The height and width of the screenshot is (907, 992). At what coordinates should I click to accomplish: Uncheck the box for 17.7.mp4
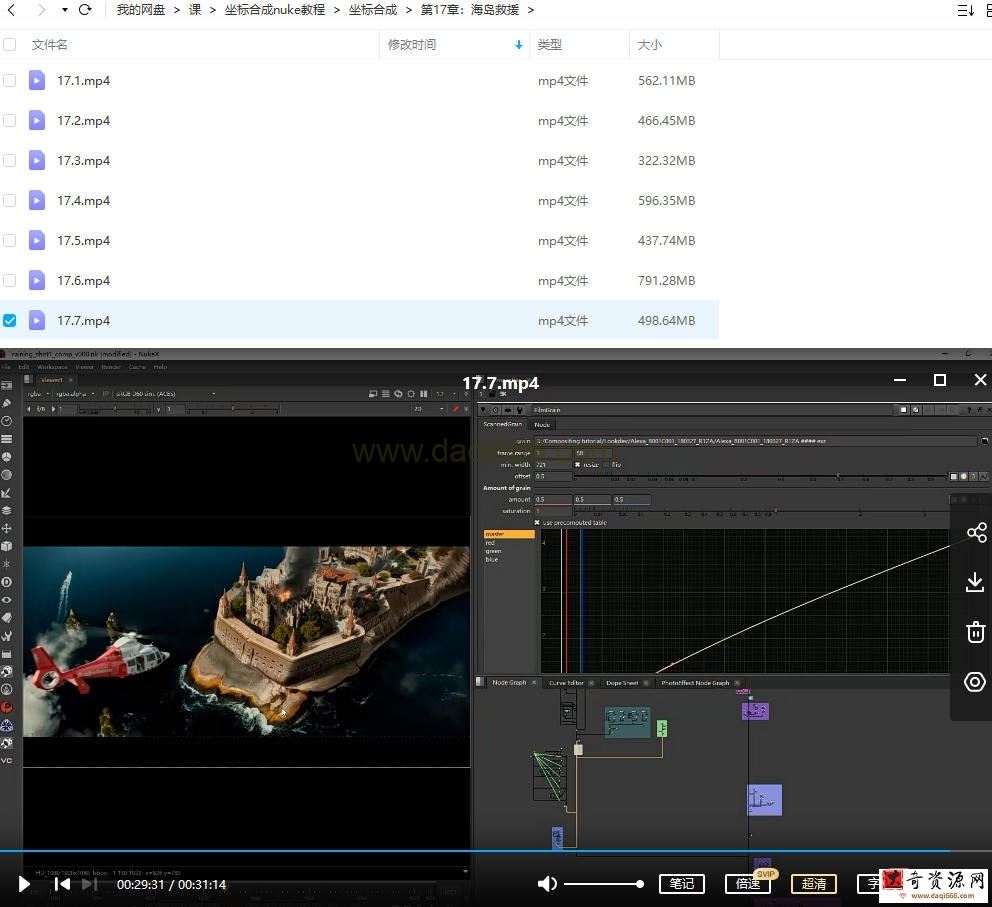click(x=9, y=321)
